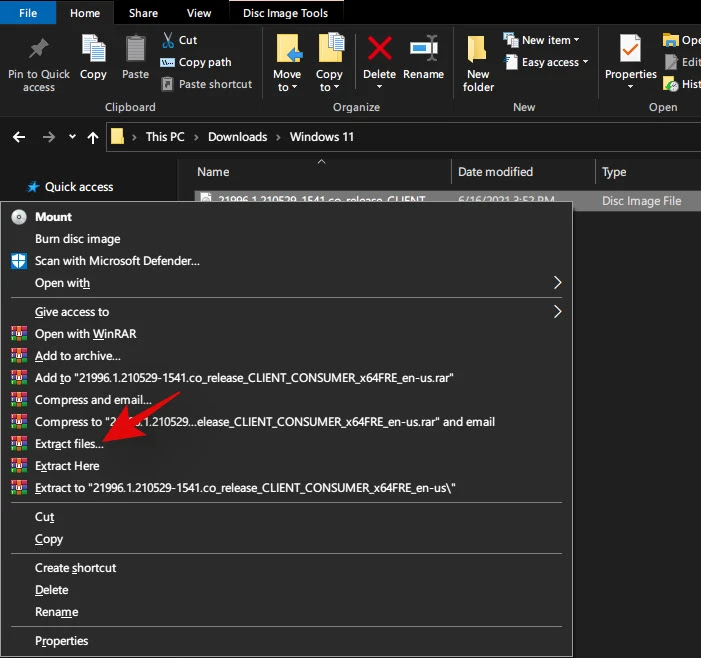This screenshot has width=701, height=658.
Task: Expand the Delete dropdown arrow
Action: click(379, 87)
